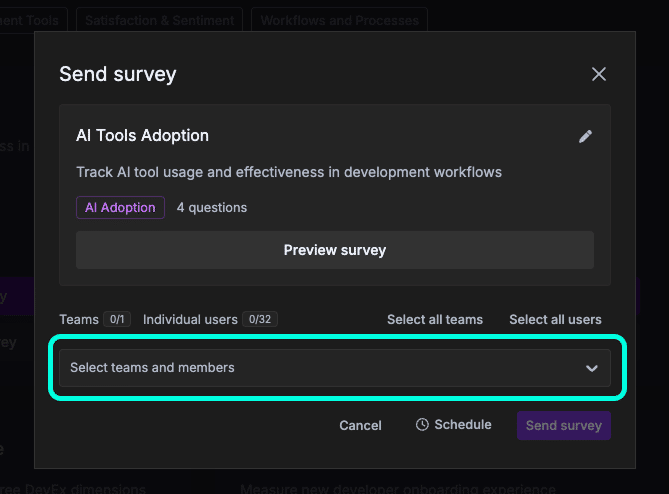Expand dropdown using the chevron arrow
The width and height of the screenshot is (669, 494).
591,368
